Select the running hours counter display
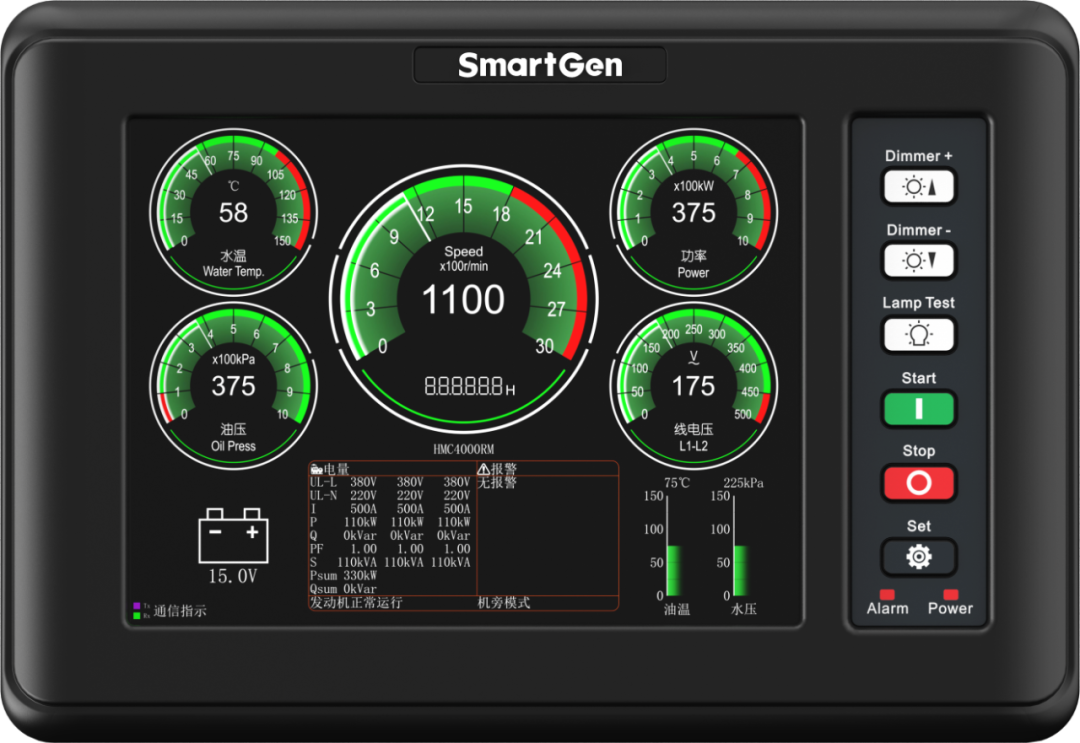Image resolution: width=1080 pixels, height=743 pixels. click(470, 386)
